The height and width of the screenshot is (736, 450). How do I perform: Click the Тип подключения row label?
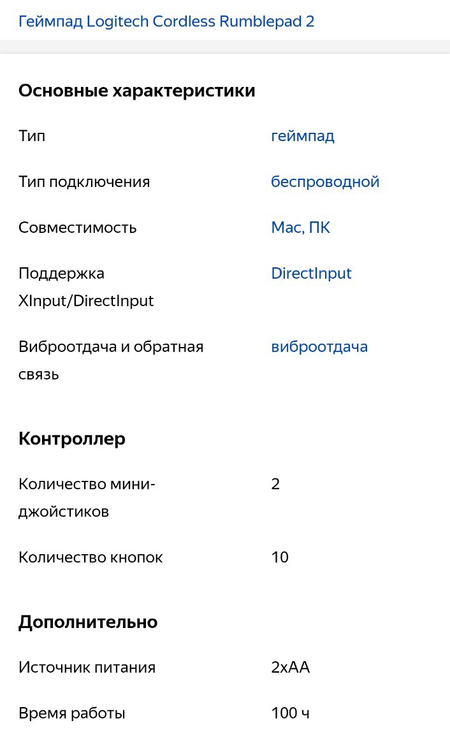[x=84, y=182]
